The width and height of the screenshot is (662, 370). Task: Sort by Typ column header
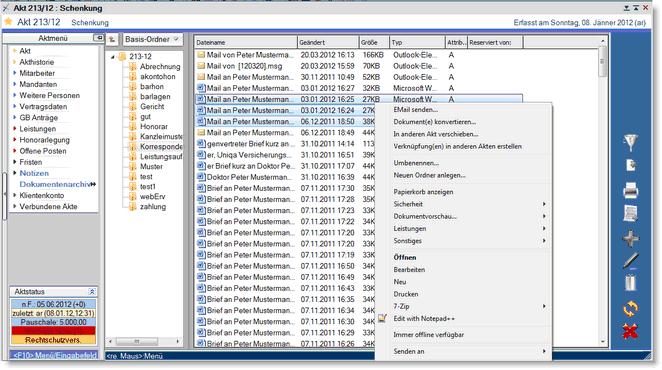(x=417, y=42)
